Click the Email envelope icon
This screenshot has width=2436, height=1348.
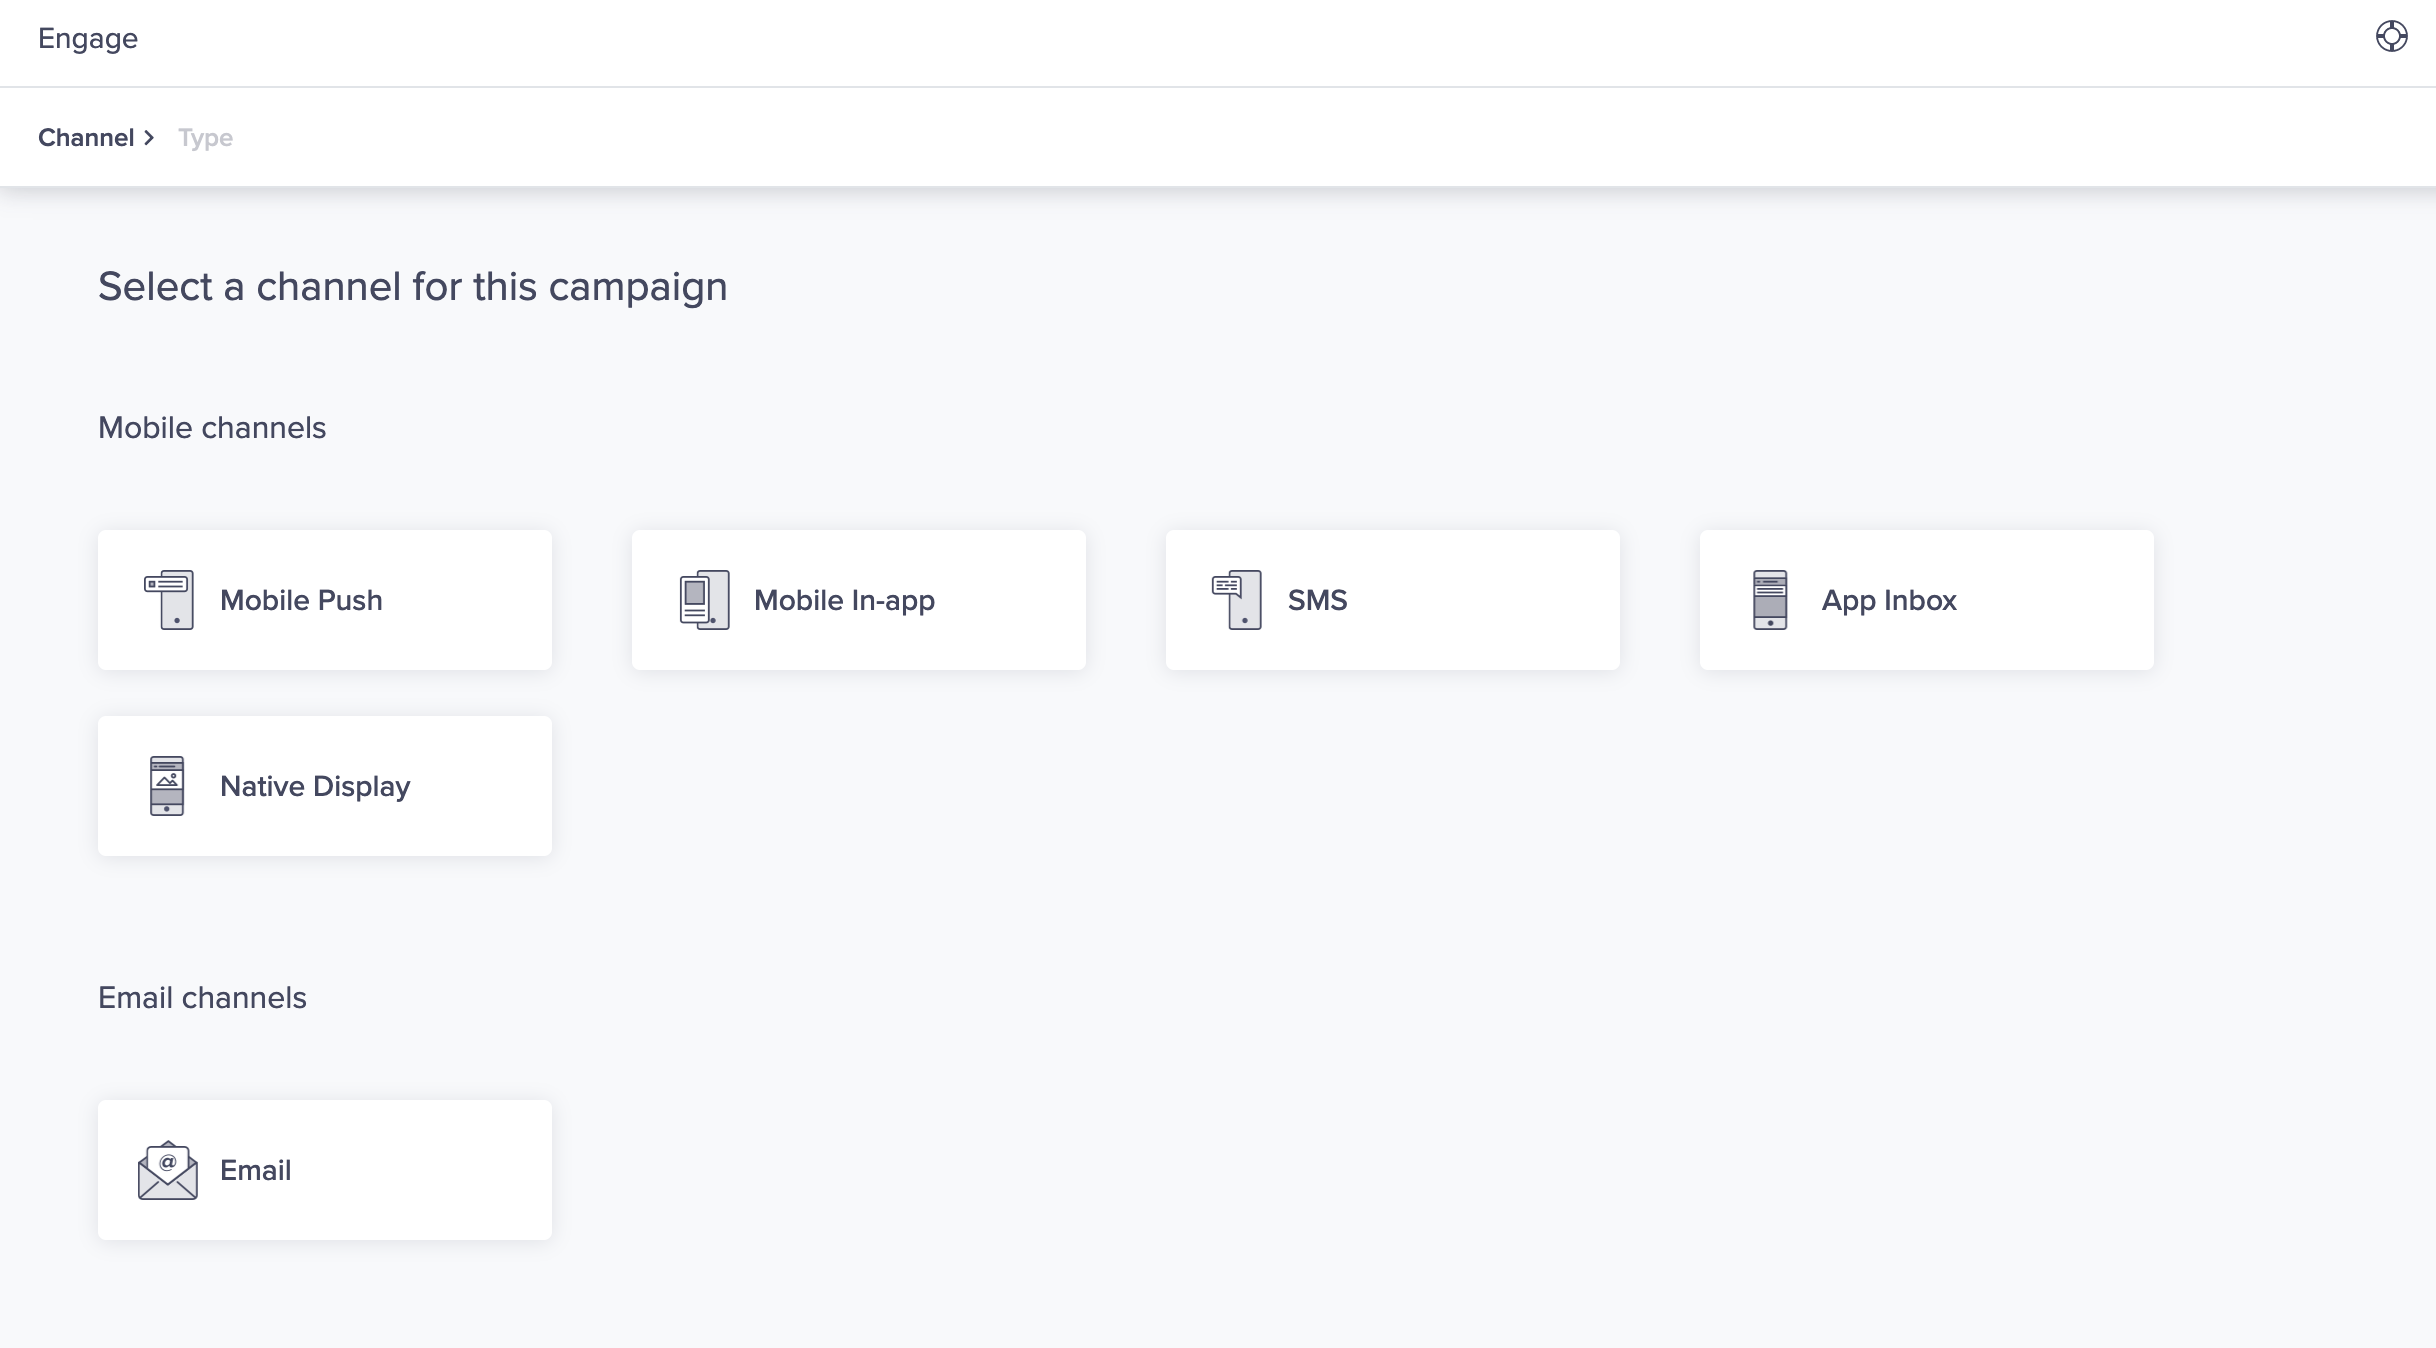pos(168,1170)
